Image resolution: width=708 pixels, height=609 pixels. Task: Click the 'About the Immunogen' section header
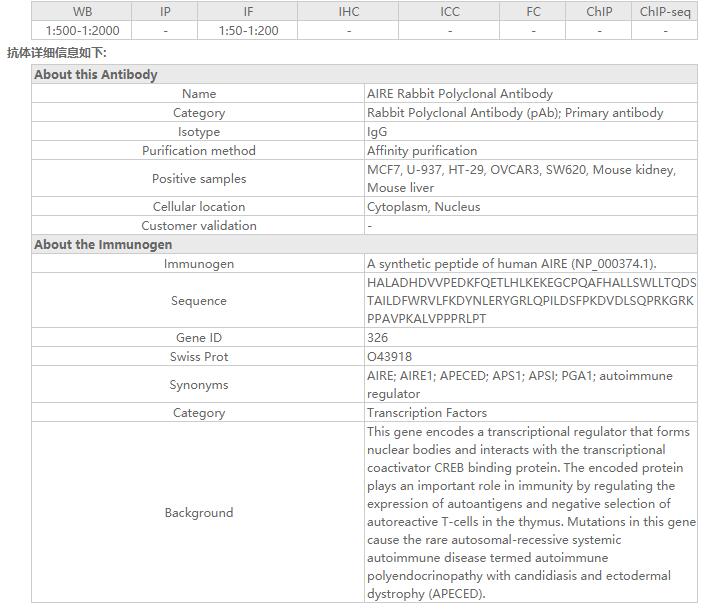(103, 245)
